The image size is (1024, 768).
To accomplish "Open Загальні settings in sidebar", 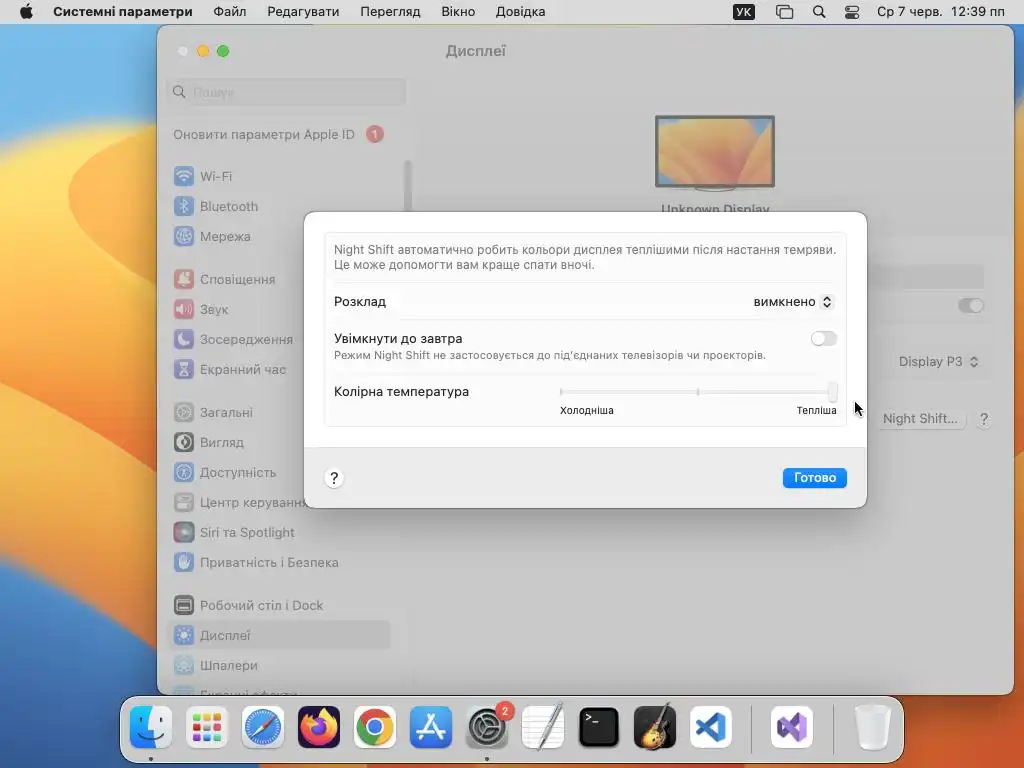I will click(x=213, y=413).
